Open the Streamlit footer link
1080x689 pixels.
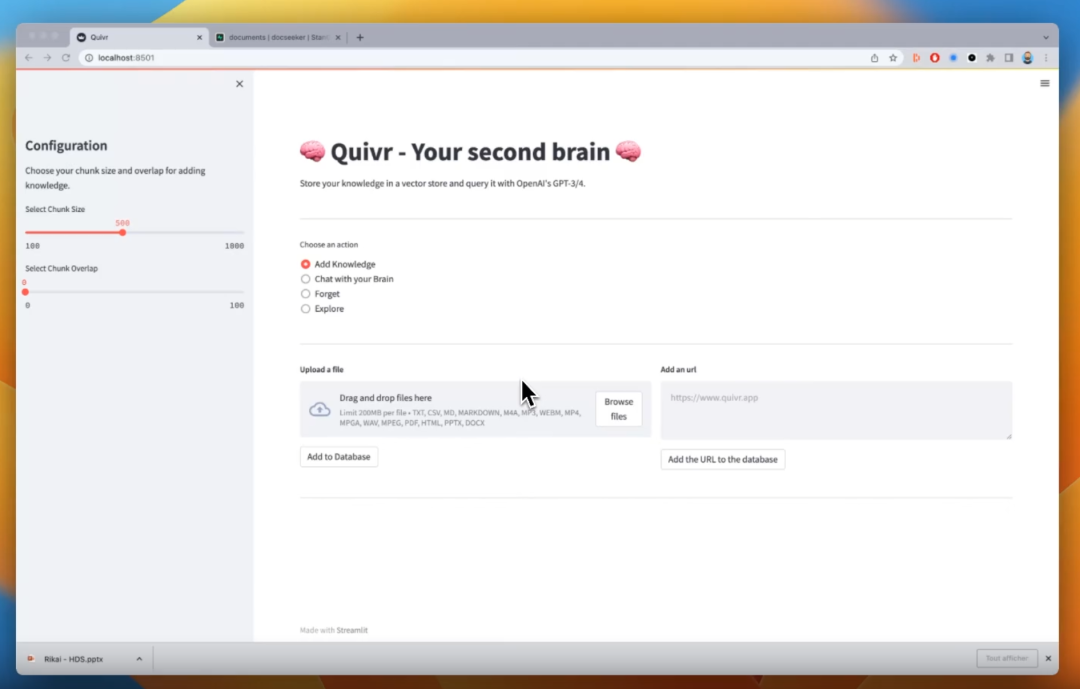point(352,630)
